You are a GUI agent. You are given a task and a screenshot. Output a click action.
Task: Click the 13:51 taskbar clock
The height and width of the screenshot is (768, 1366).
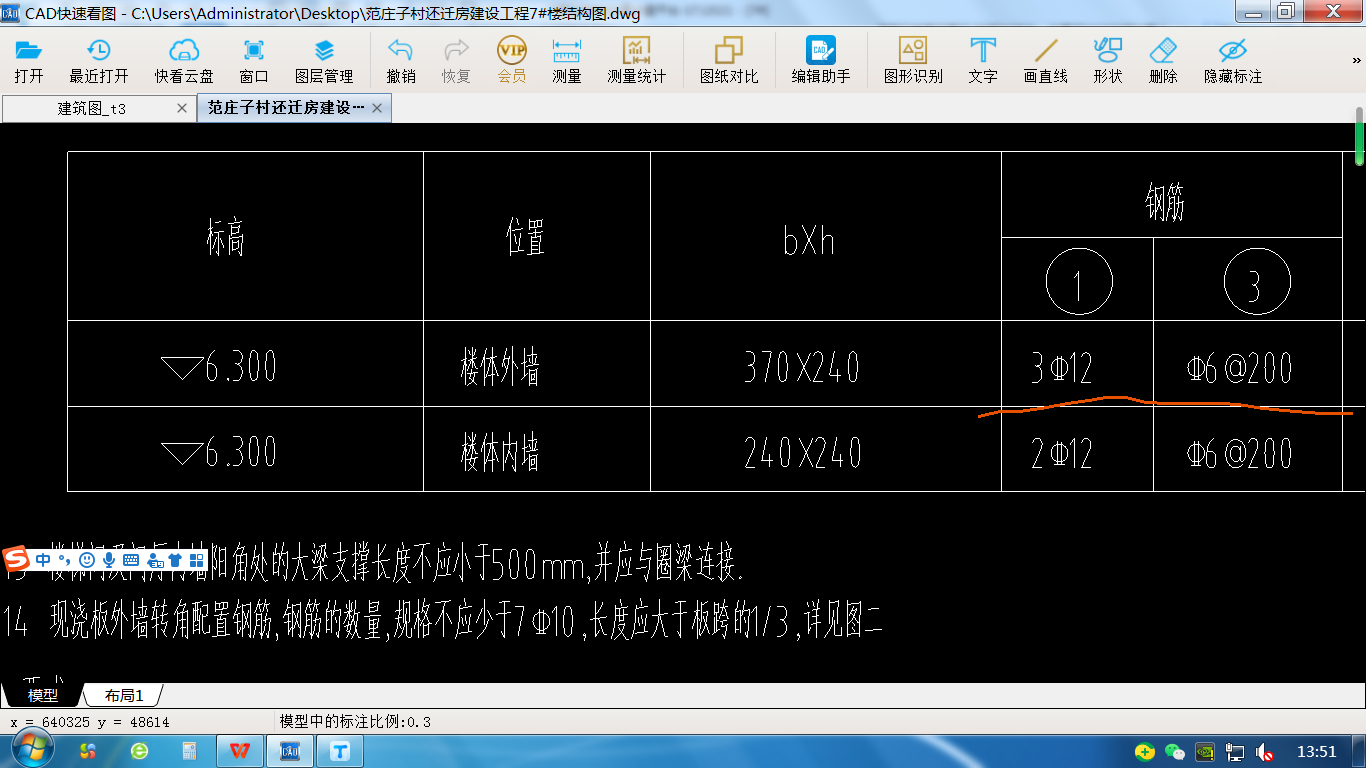[1316, 752]
